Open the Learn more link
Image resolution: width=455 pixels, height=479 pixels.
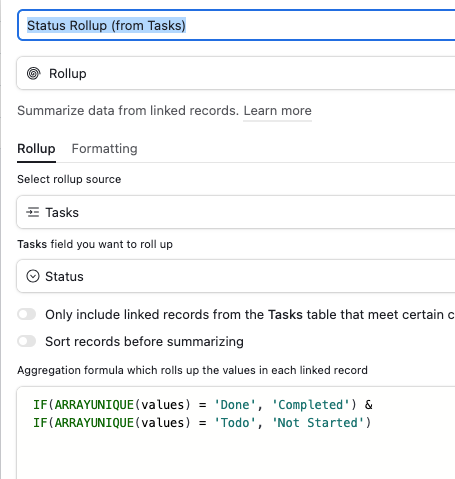coord(277,111)
